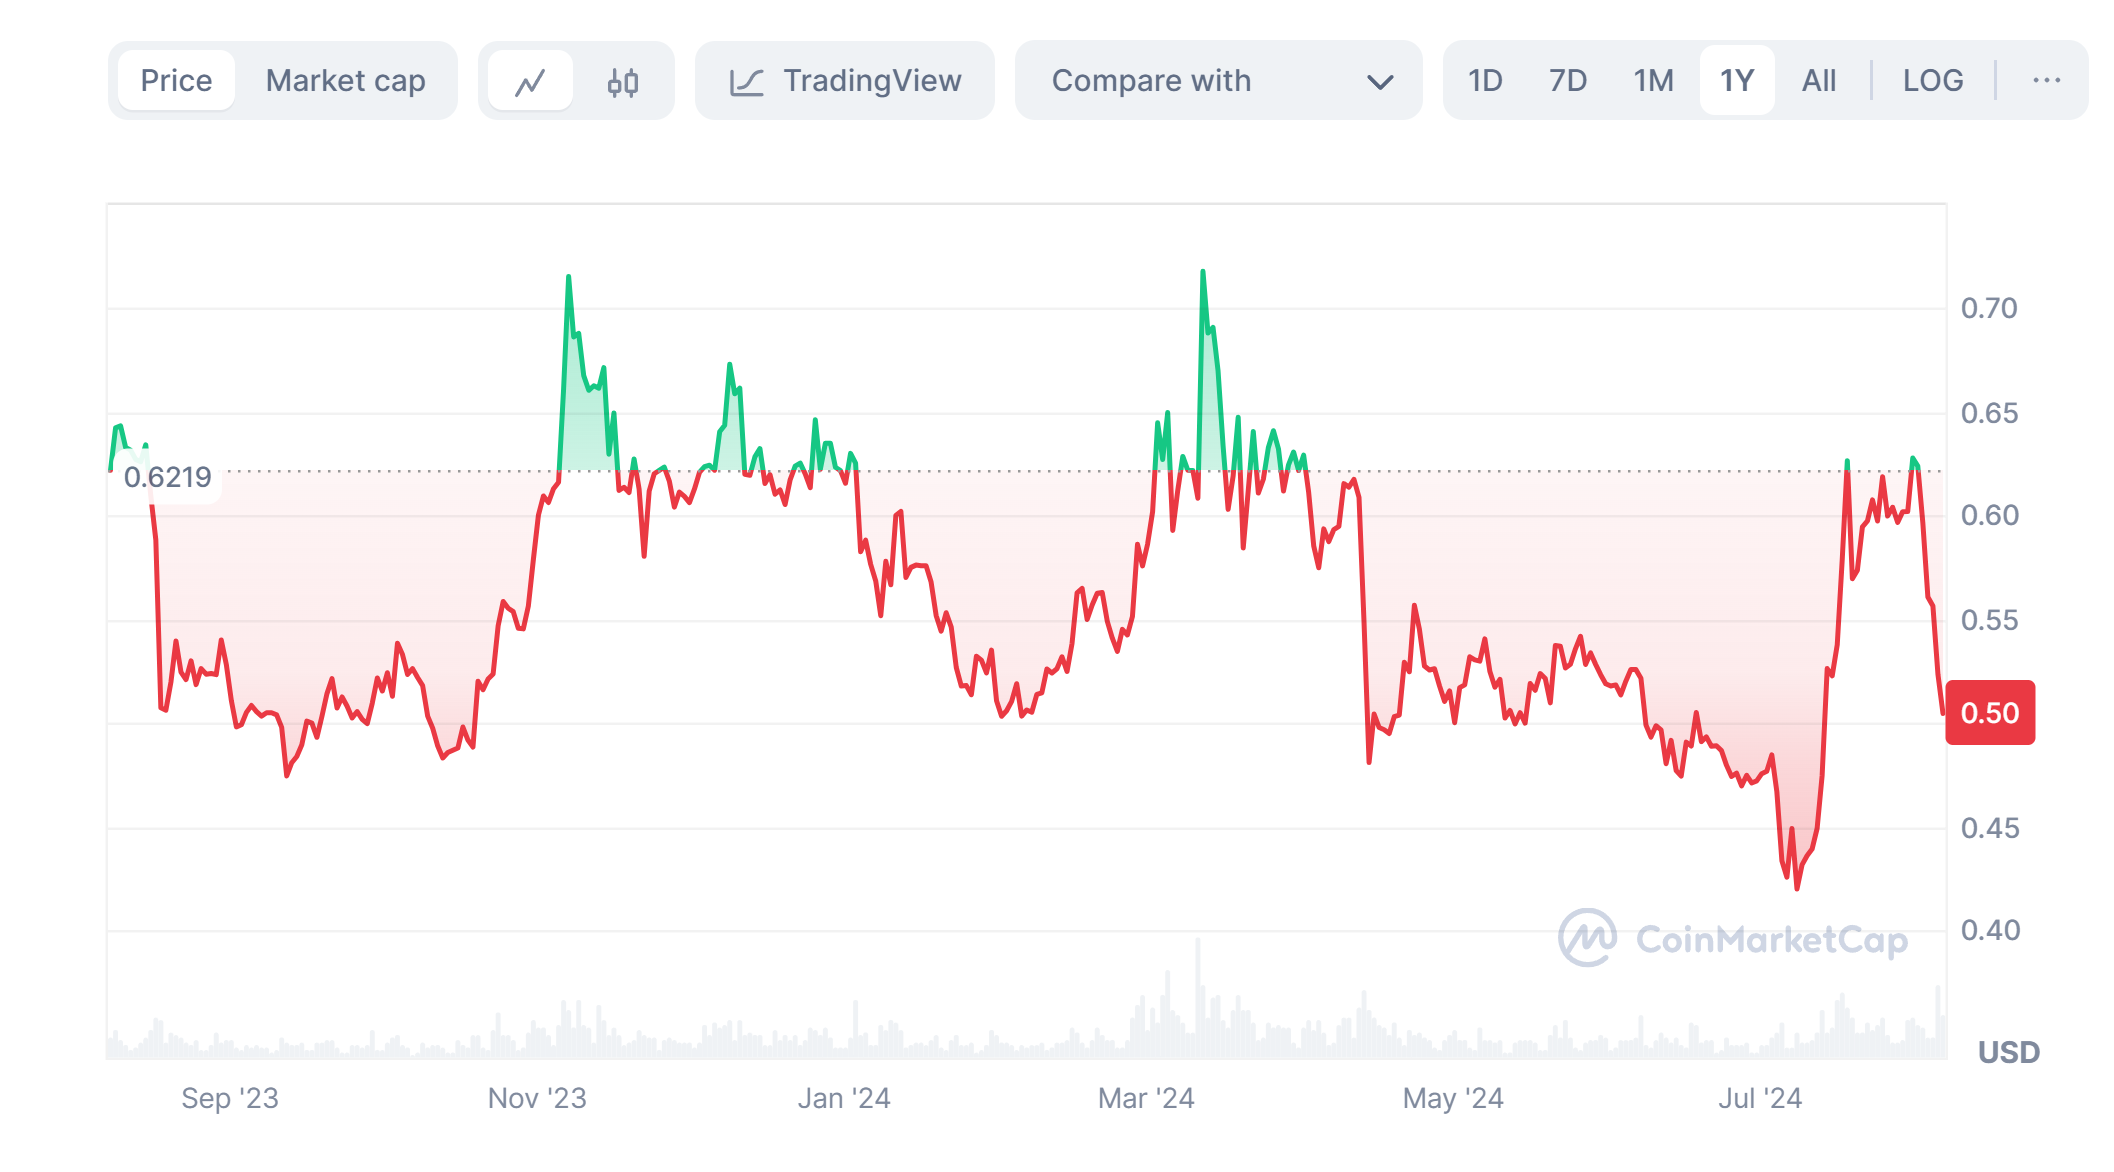This screenshot has height=1172, width=2114.
Task: Switch chart to Market cap view
Action: (x=345, y=81)
